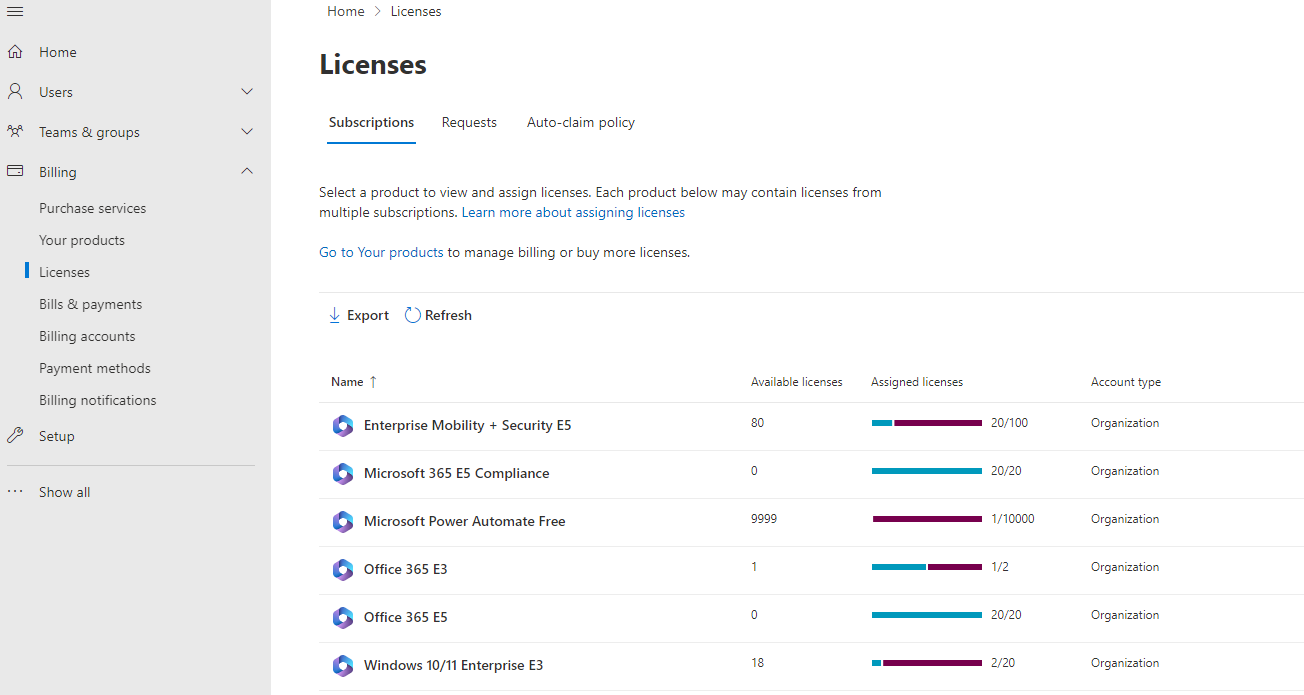The height and width of the screenshot is (695, 1304).
Task: Click the Microsoft 365 E5 Compliance product icon
Action: pos(343,474)
